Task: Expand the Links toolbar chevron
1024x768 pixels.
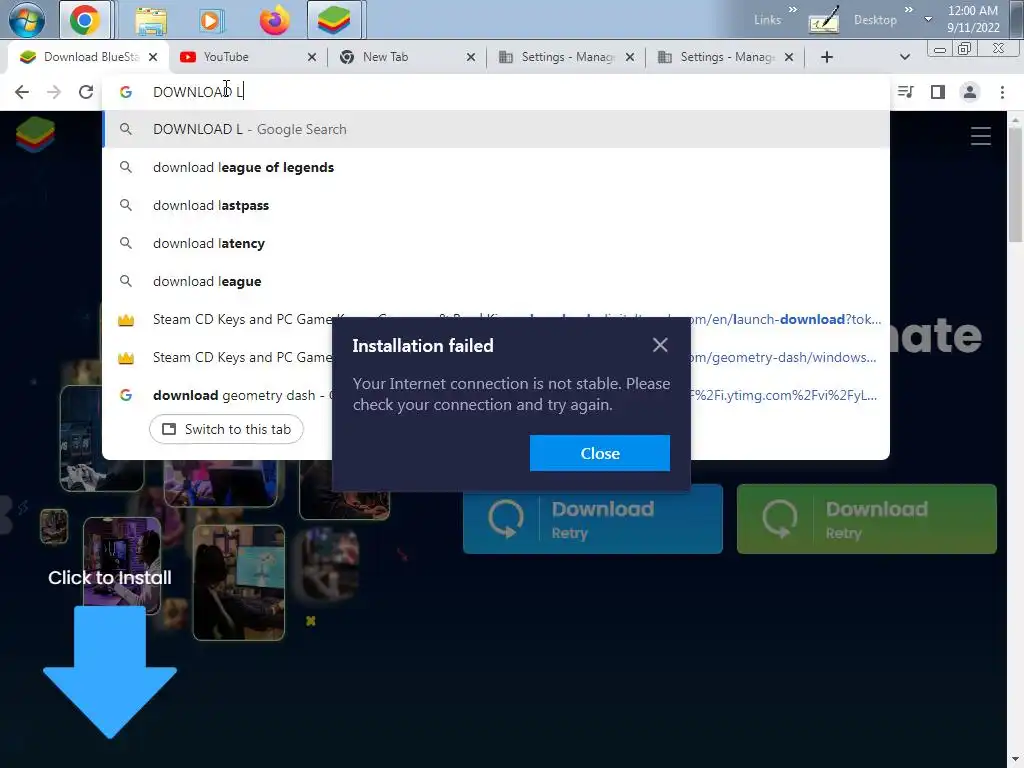Action: tap(793, 10)
